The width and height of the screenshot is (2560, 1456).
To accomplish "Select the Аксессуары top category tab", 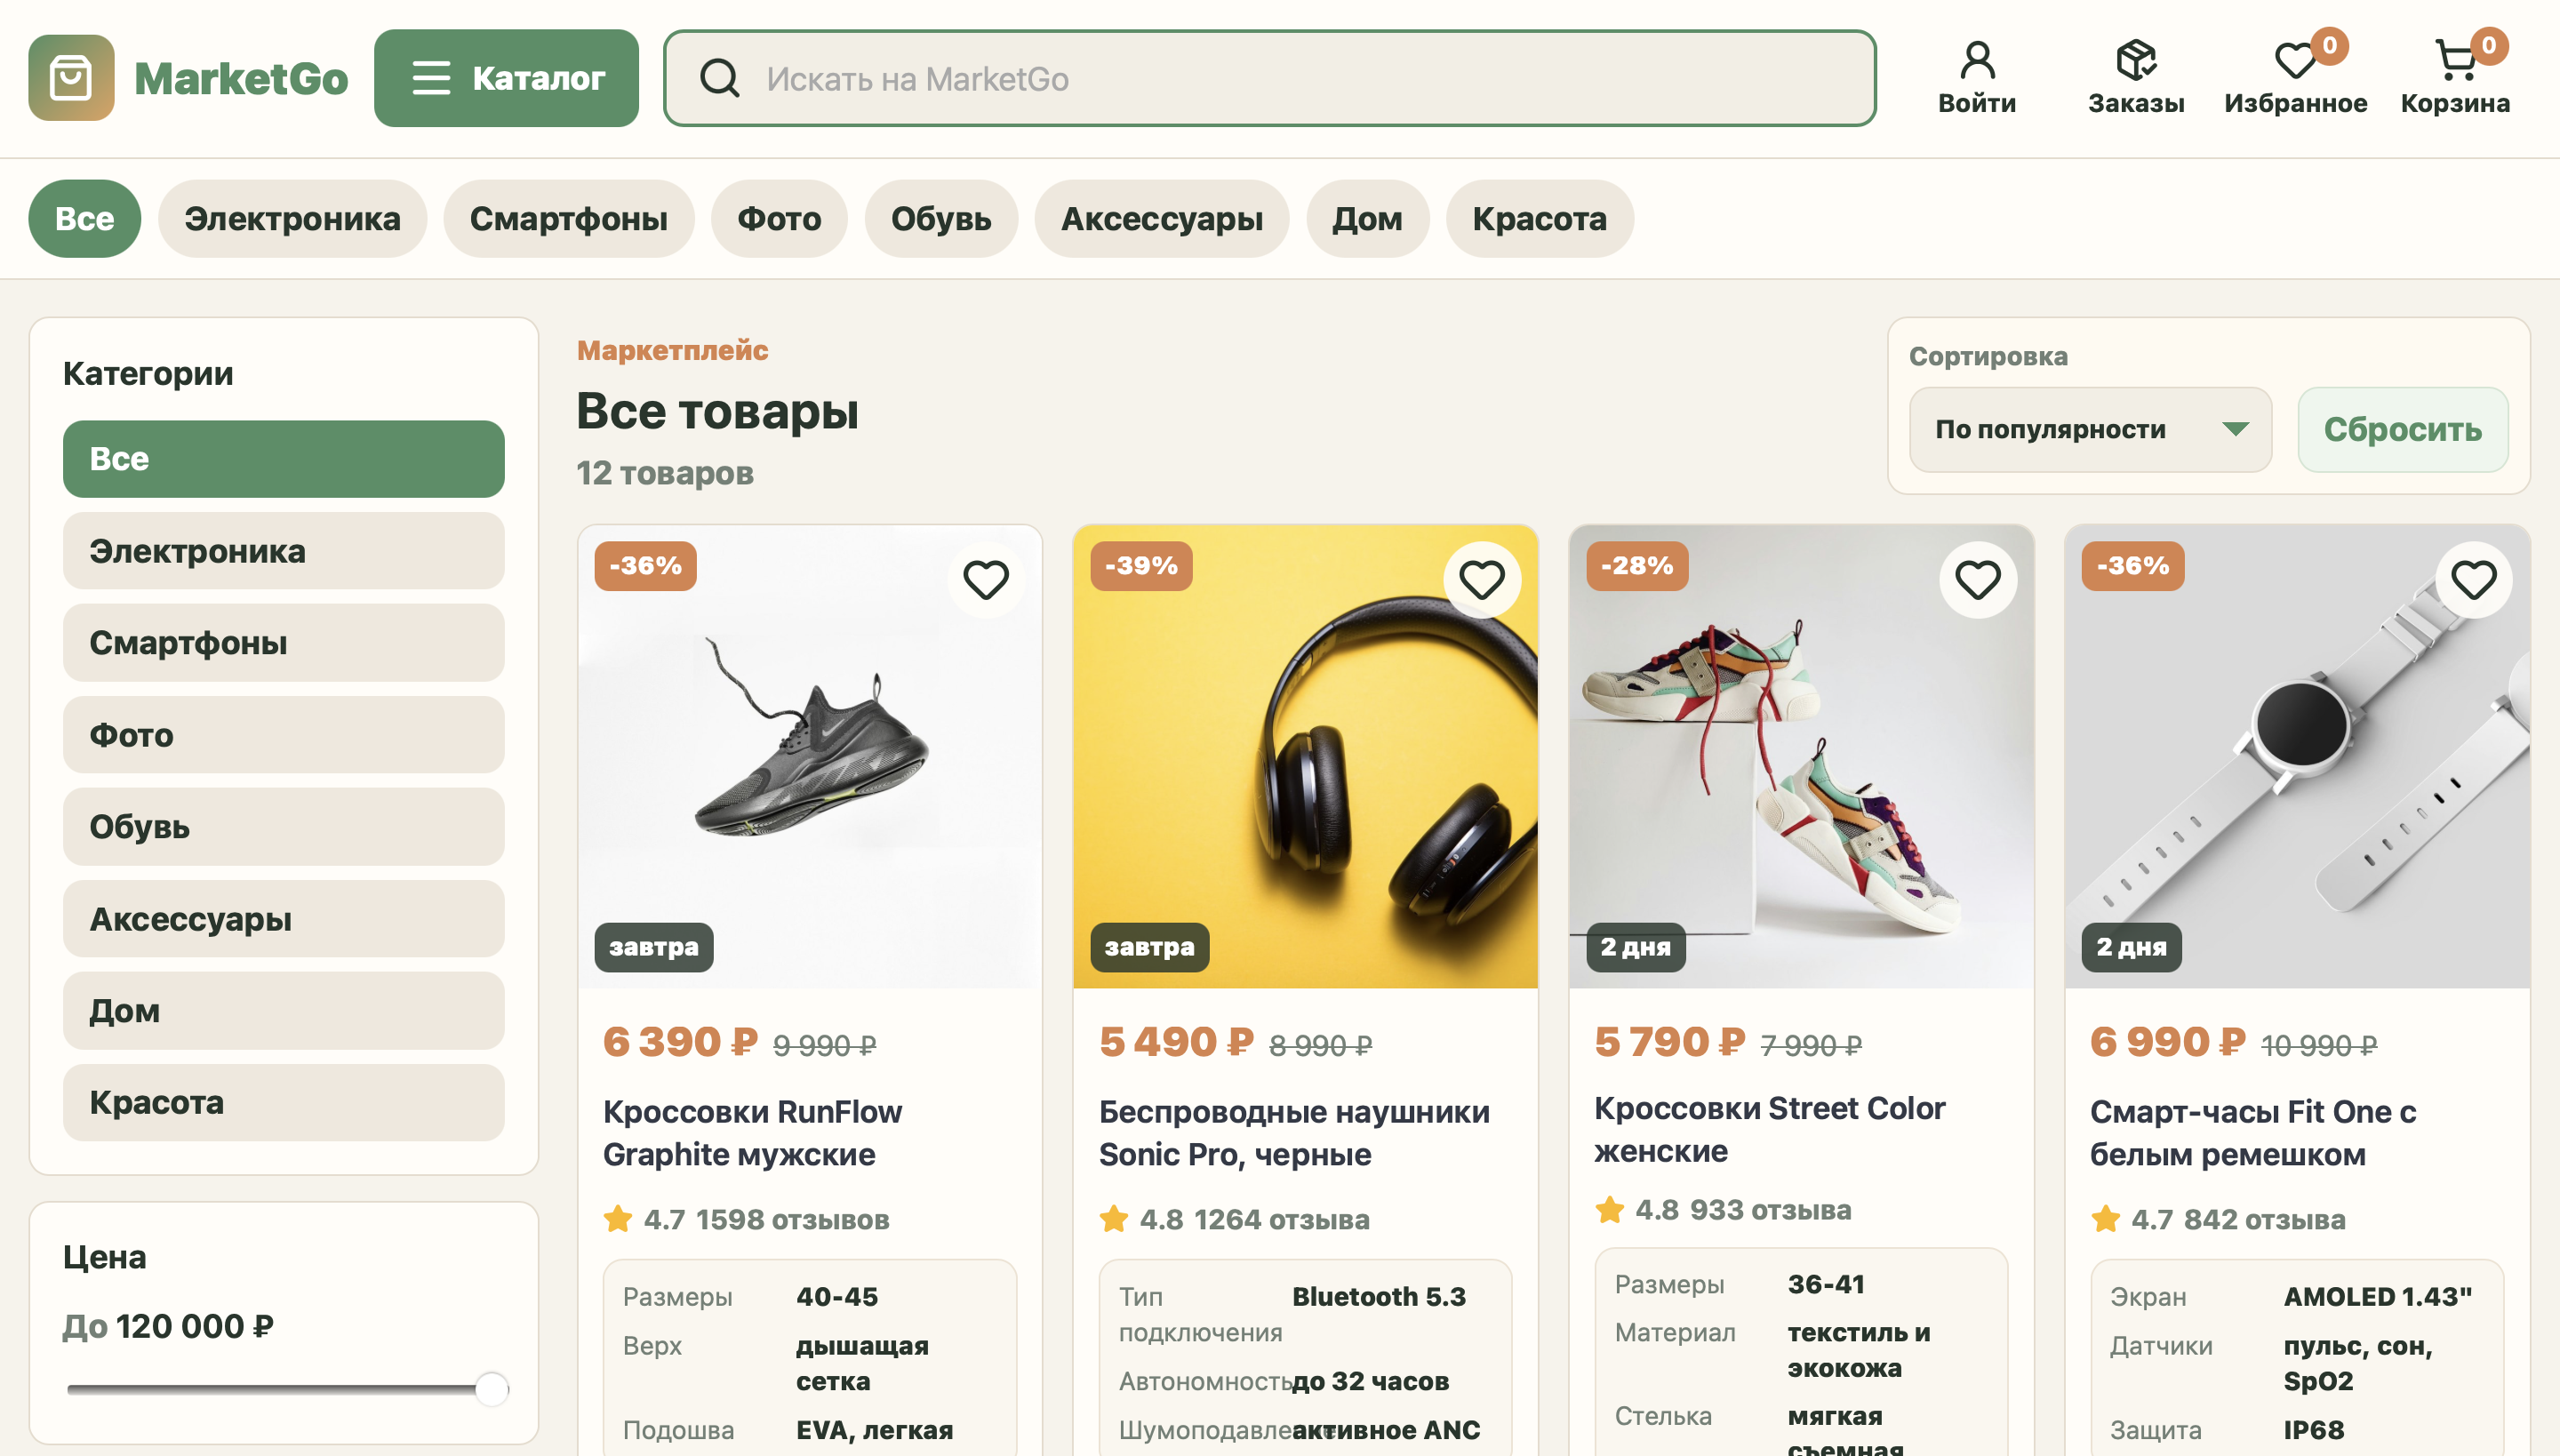I will coord(1162,218).
